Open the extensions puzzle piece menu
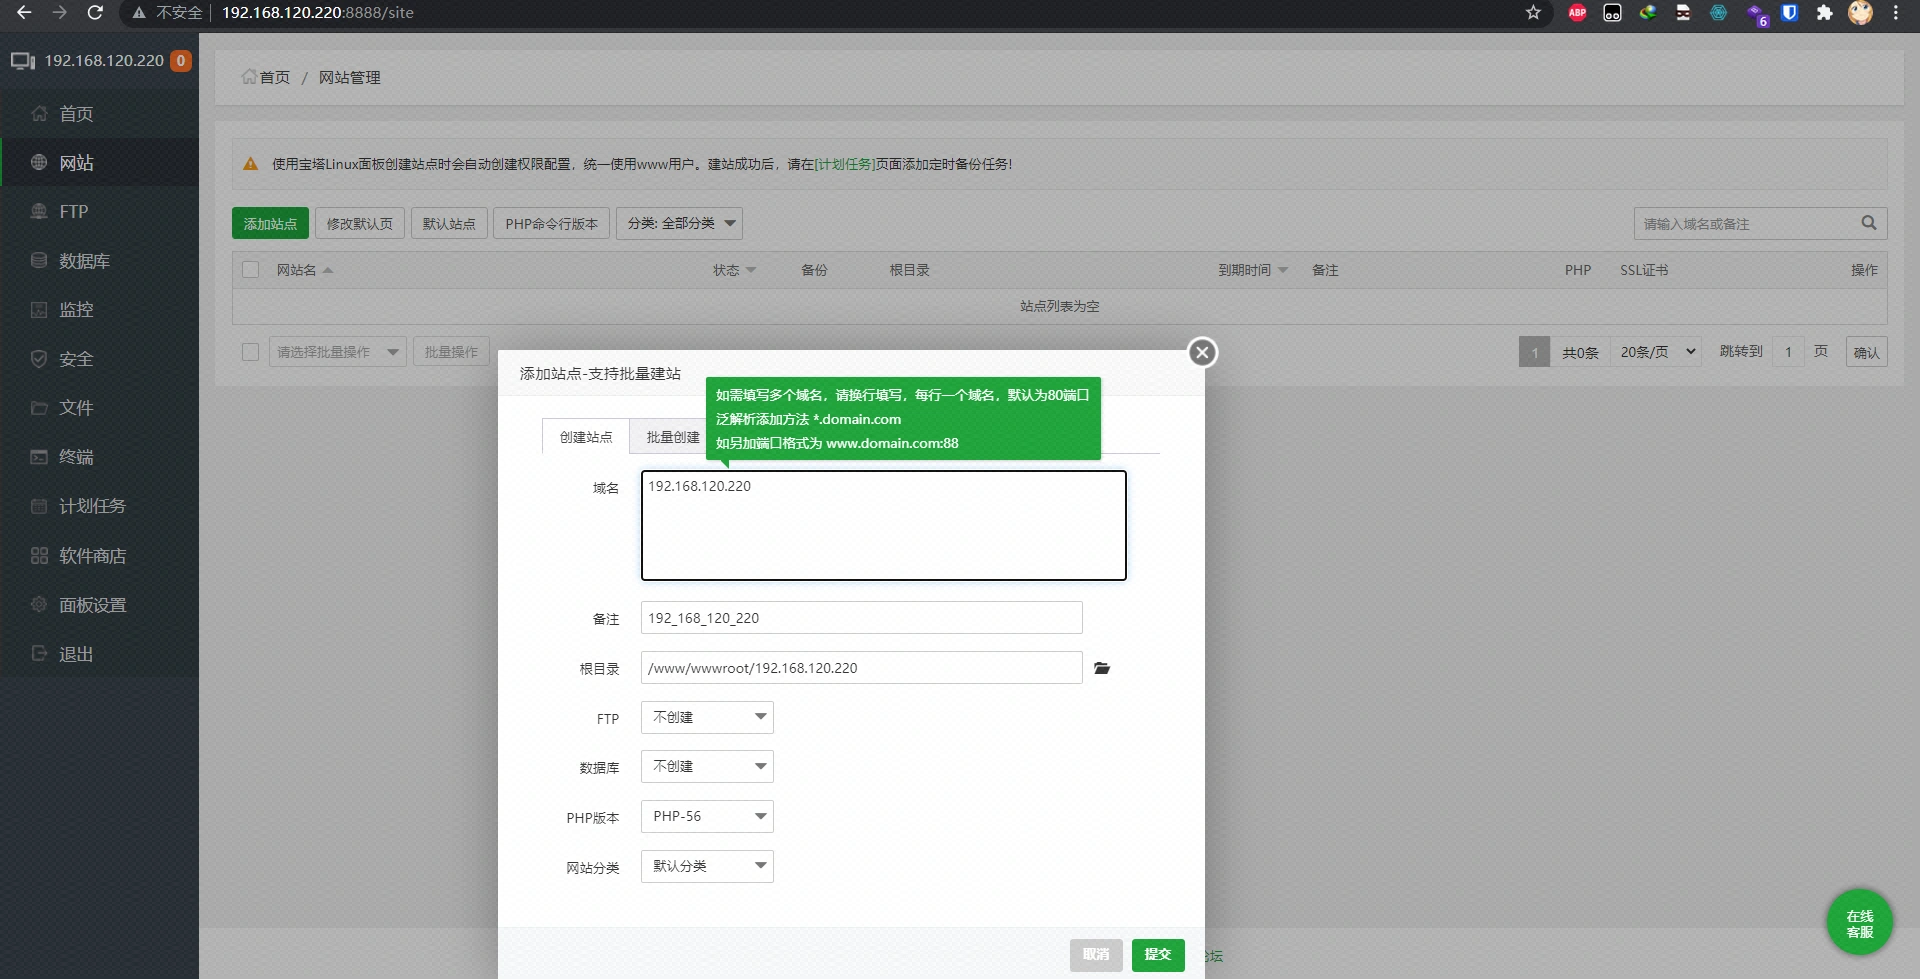The width and height of the screenshot is (1920, 979). [x=1825, y=12]
